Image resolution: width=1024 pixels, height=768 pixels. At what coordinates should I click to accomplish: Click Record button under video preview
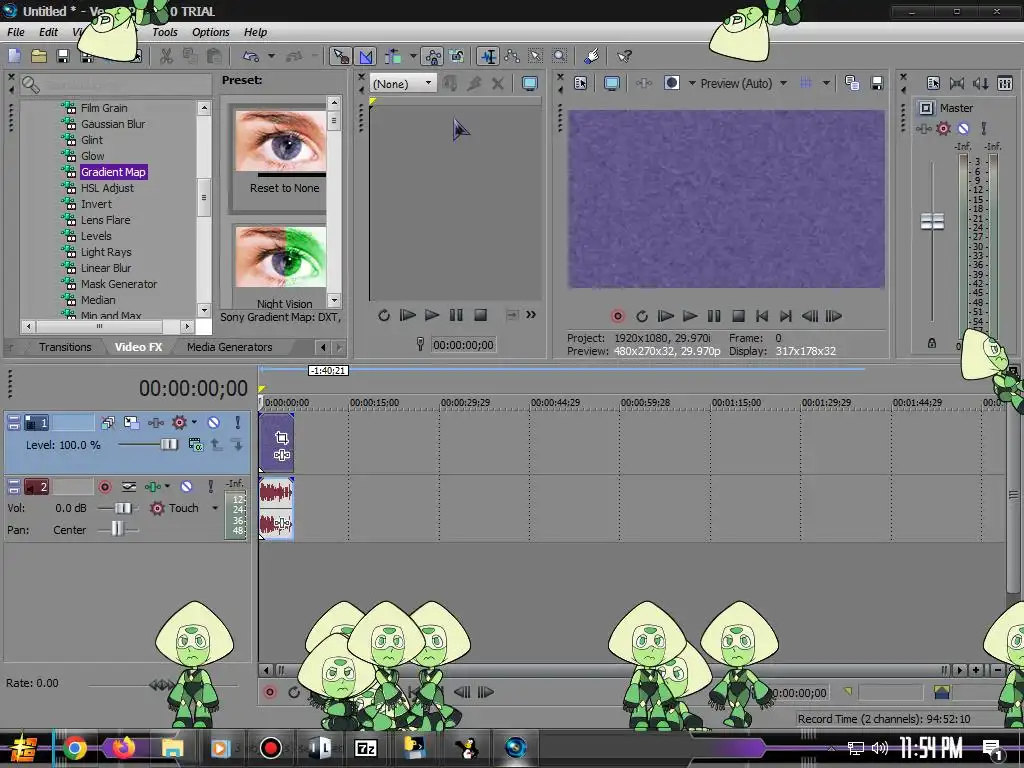[618, 316]
